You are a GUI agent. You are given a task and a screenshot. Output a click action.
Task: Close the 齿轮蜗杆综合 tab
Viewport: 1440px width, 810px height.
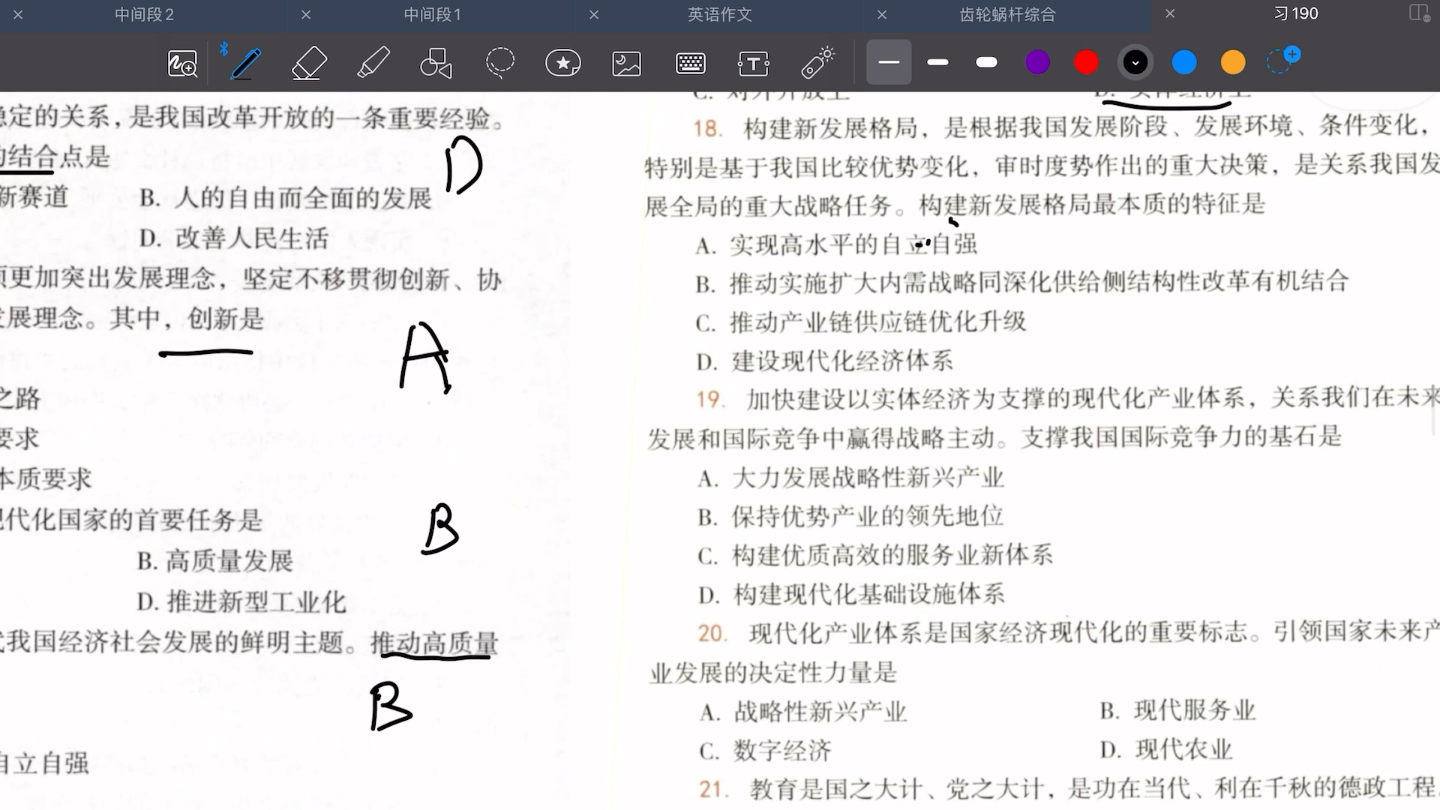pos(882,14)
